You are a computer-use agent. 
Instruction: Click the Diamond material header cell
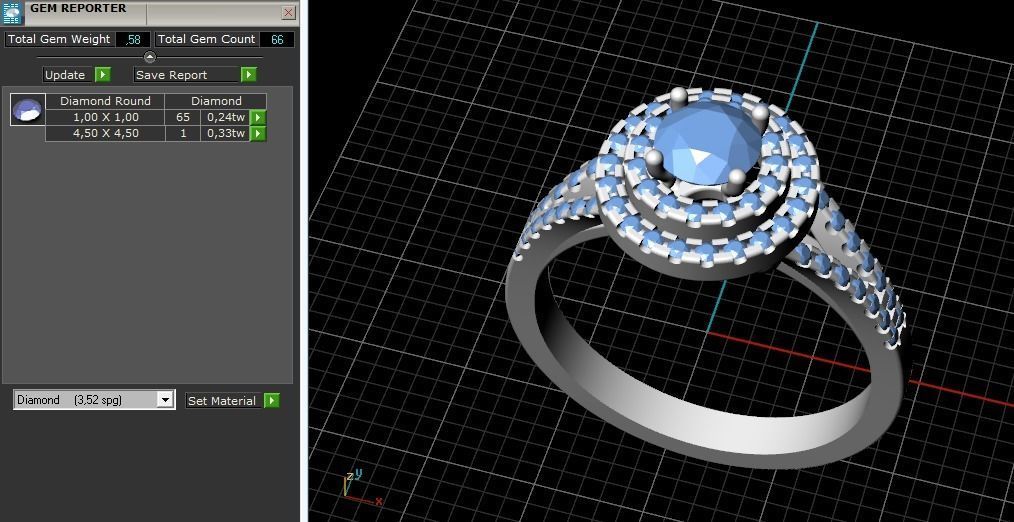[x=216, y=101]
